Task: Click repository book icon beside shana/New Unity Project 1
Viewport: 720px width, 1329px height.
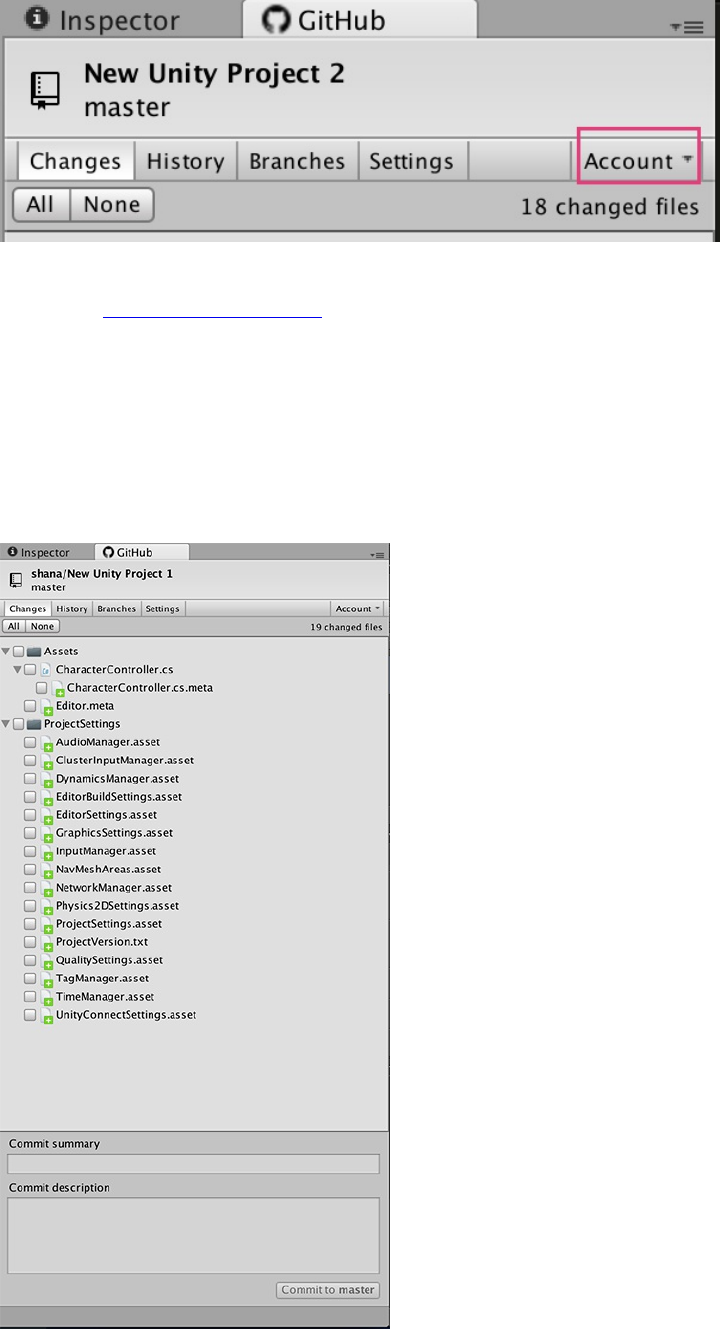Action: tap(16, 580)
